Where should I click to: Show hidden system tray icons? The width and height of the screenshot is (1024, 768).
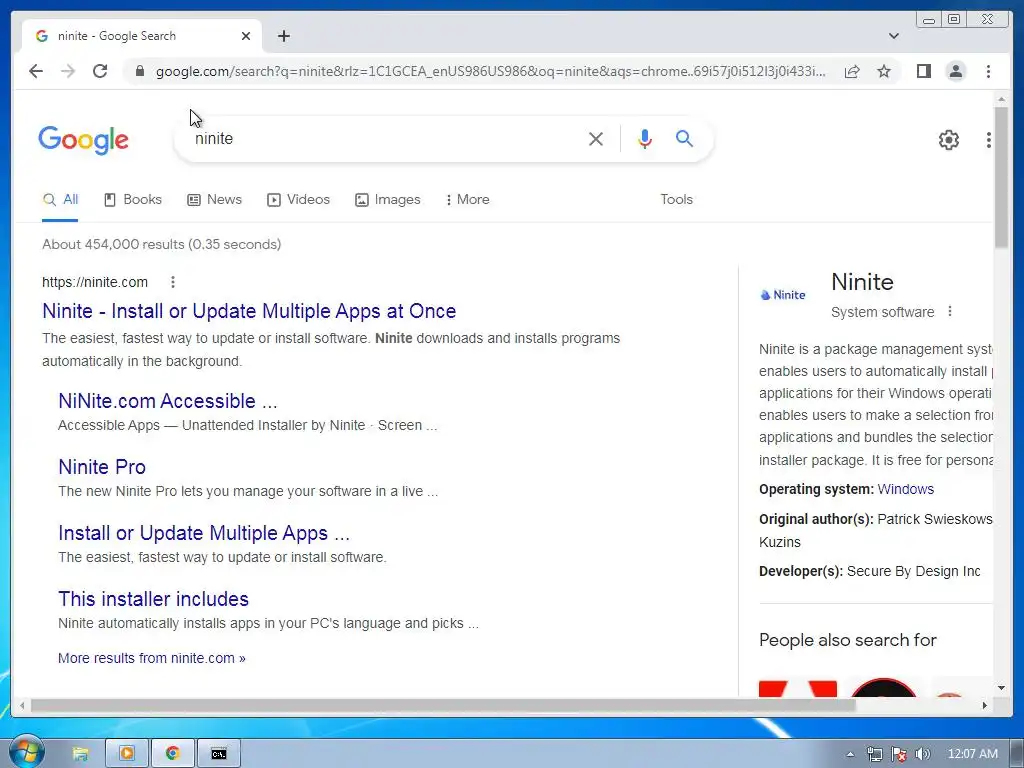coord(850,754)
